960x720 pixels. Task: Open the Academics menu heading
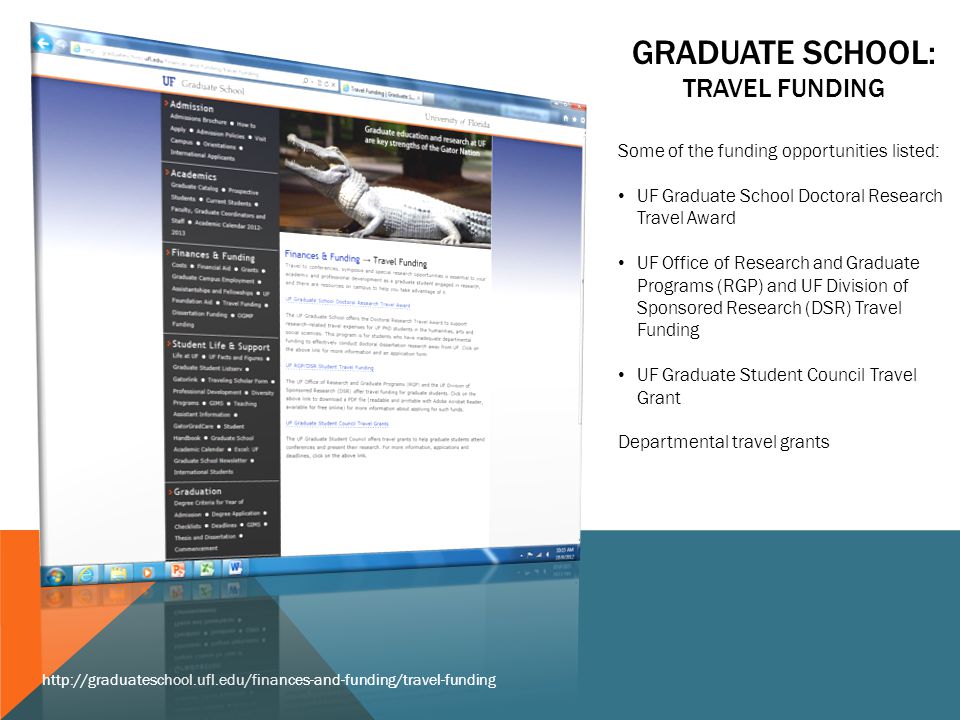point(193,174)
